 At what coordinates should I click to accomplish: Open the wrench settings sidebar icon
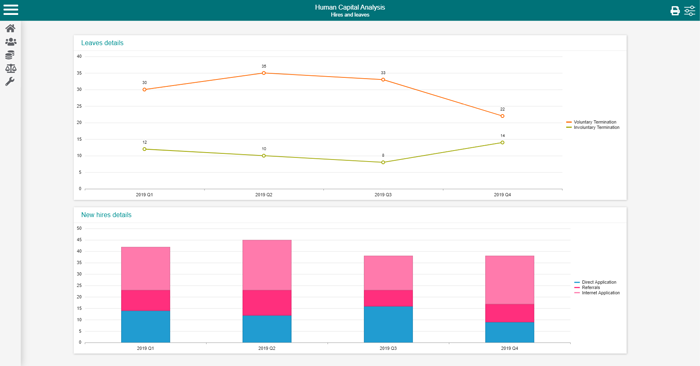[x=10, y=81]
